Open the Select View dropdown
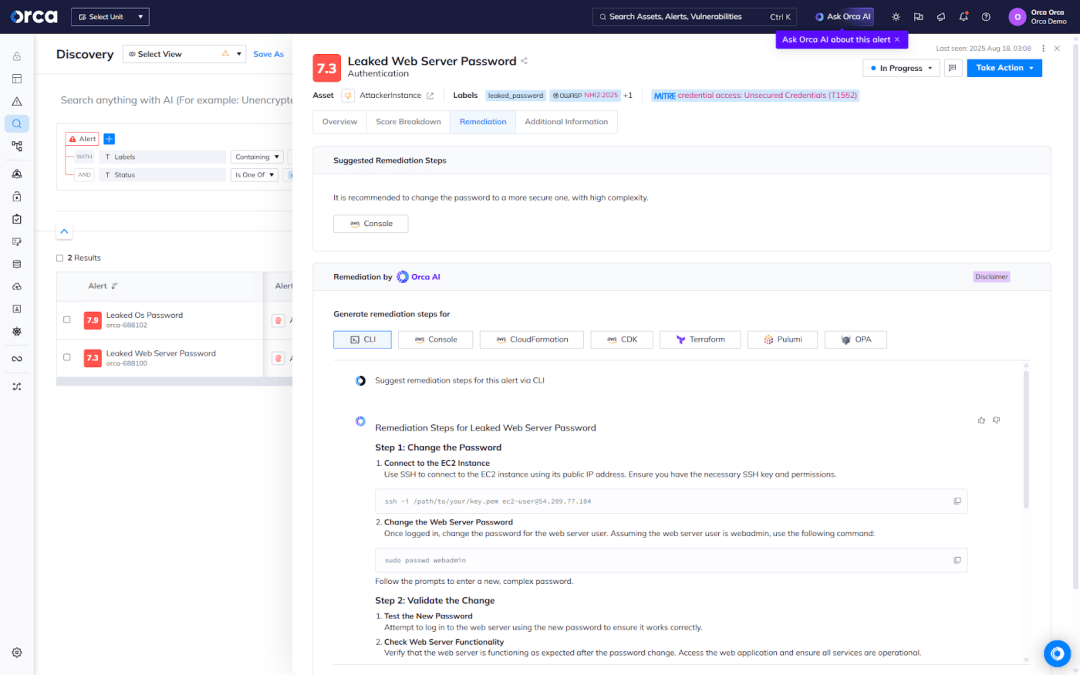The image size is (1080, 675). (x=184, y=54)
